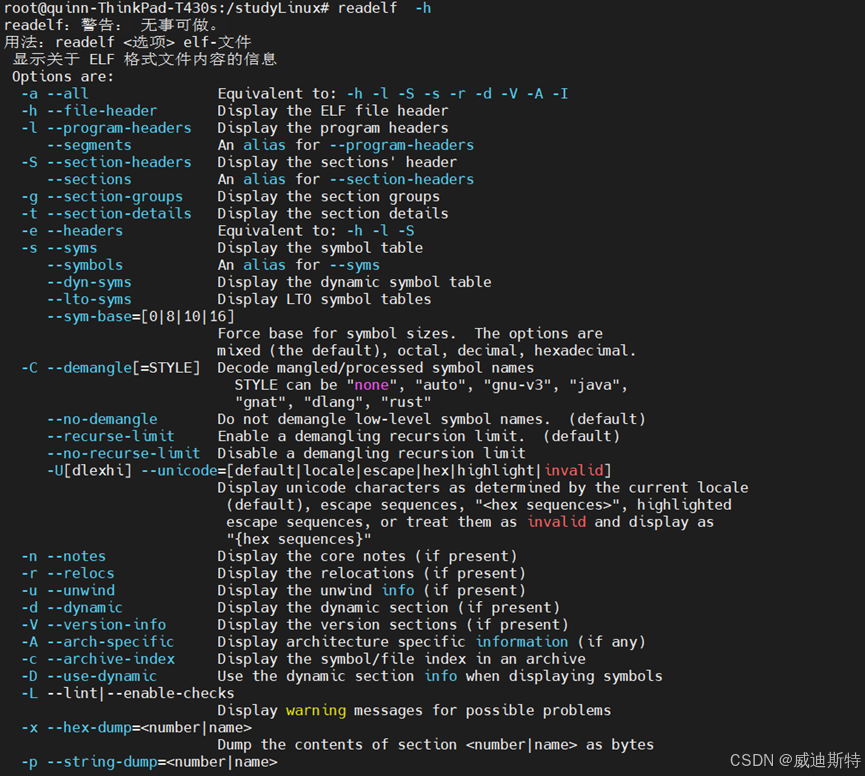865x776 pixels.
Task: Click the magenta word 'none'
Action: click(371, 385)
